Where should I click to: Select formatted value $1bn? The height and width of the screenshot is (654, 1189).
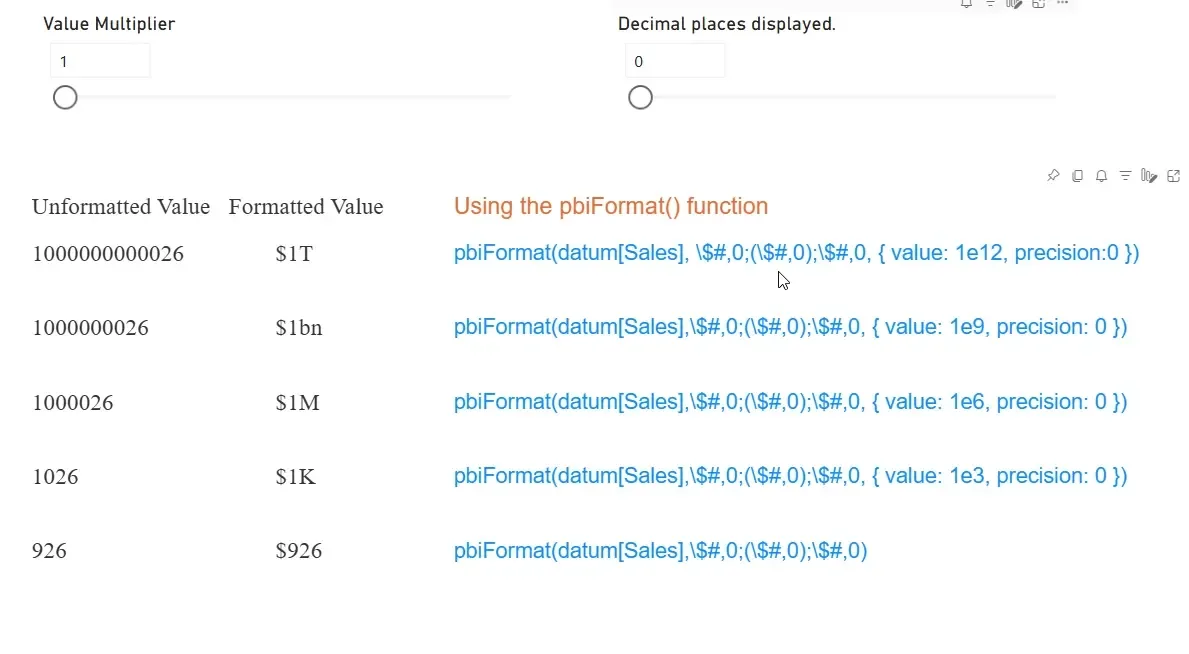[299, 328]
